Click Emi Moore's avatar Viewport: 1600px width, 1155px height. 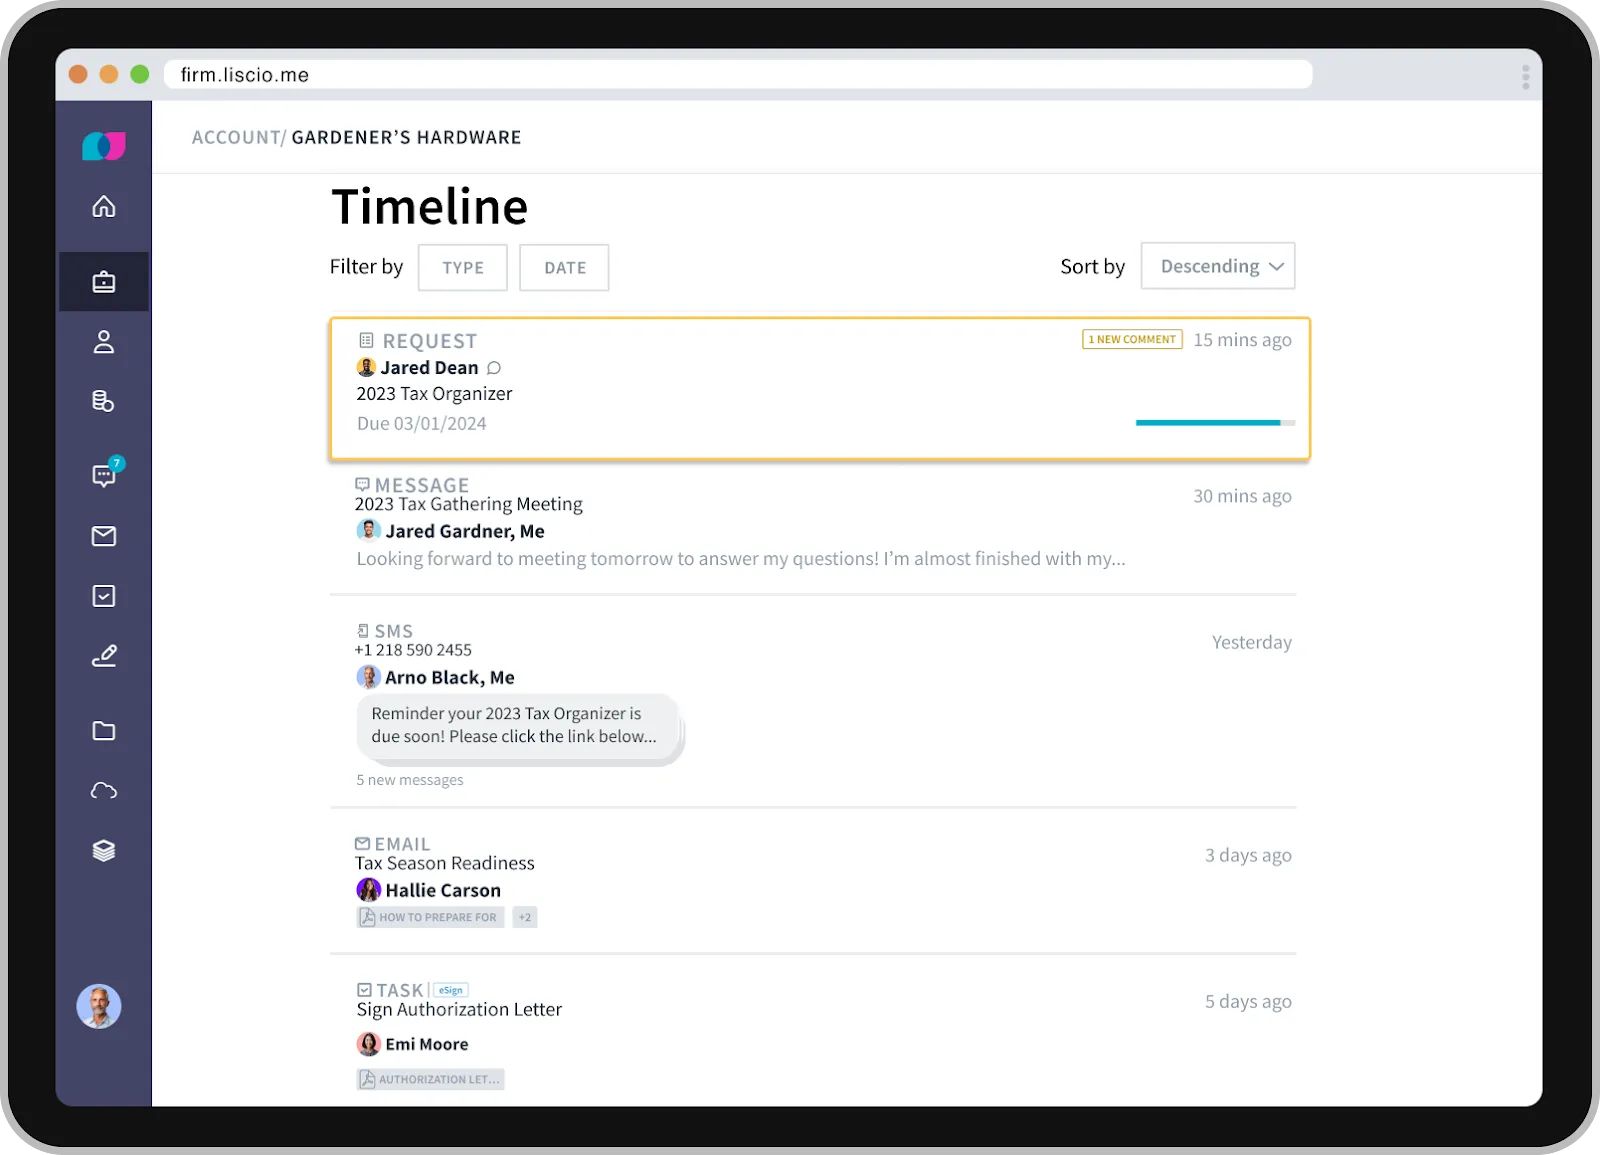coord(369,1044)
